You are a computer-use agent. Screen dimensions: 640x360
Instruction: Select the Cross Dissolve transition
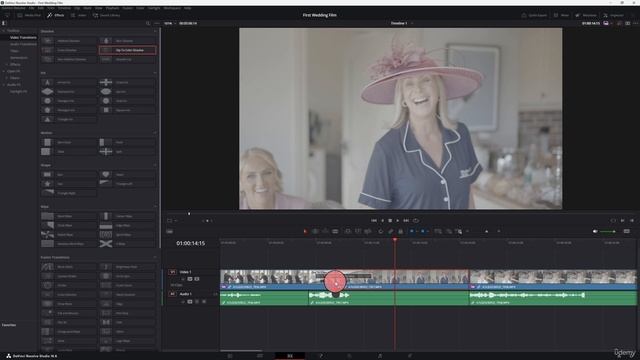[x=69, y=50]
